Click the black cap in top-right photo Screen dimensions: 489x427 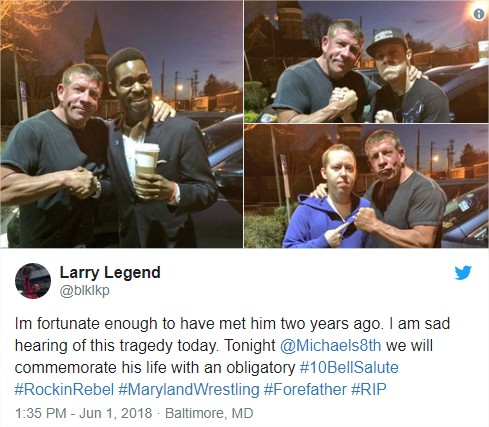(x=387, y=41)
